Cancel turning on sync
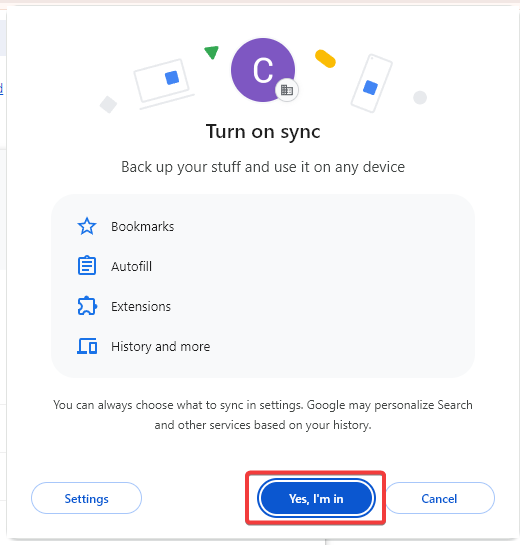Screen dimensions: 520x545 point(439,498)
